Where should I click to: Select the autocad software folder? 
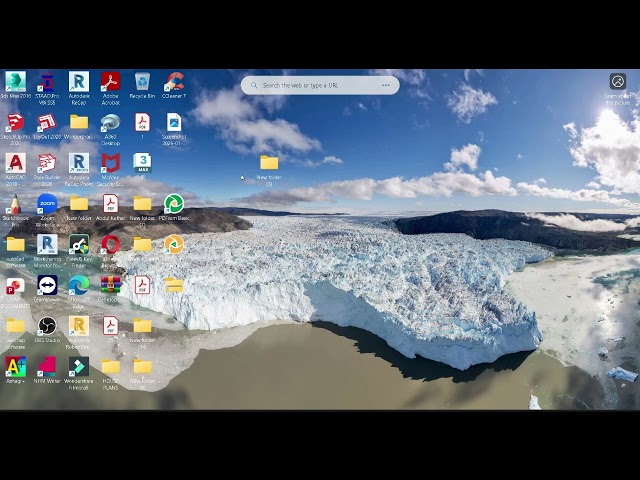(16, 244)
